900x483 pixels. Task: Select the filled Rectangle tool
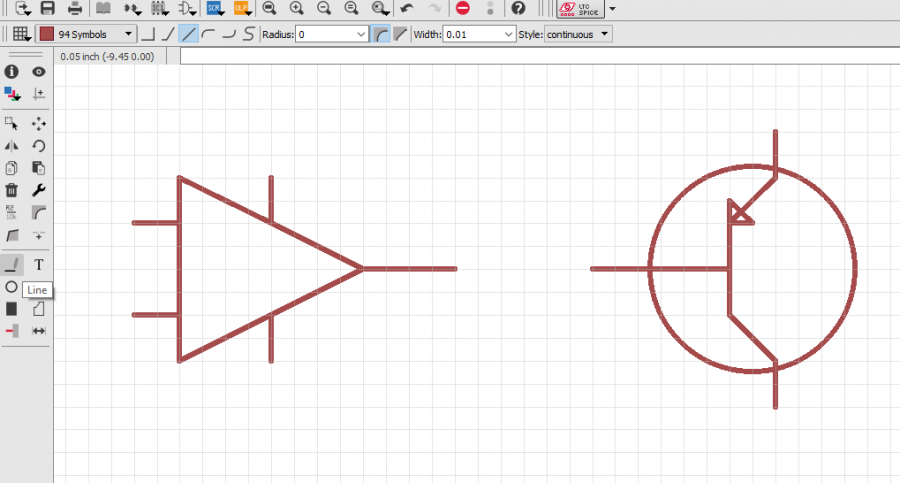11,309
